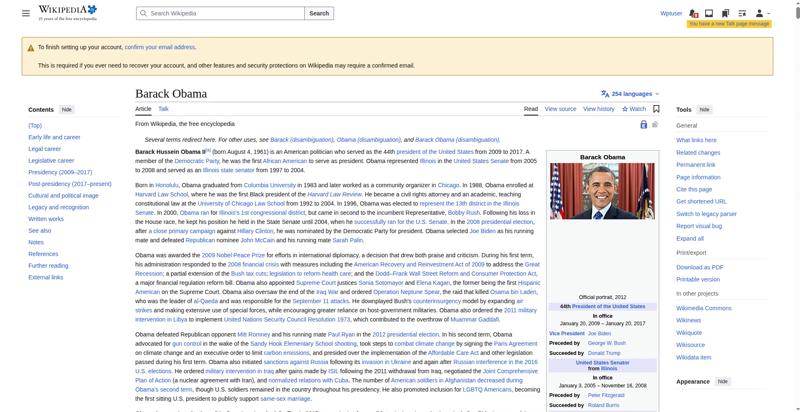Open Report visual bug tool
The image size is (800, 412).
click(699, 226)
